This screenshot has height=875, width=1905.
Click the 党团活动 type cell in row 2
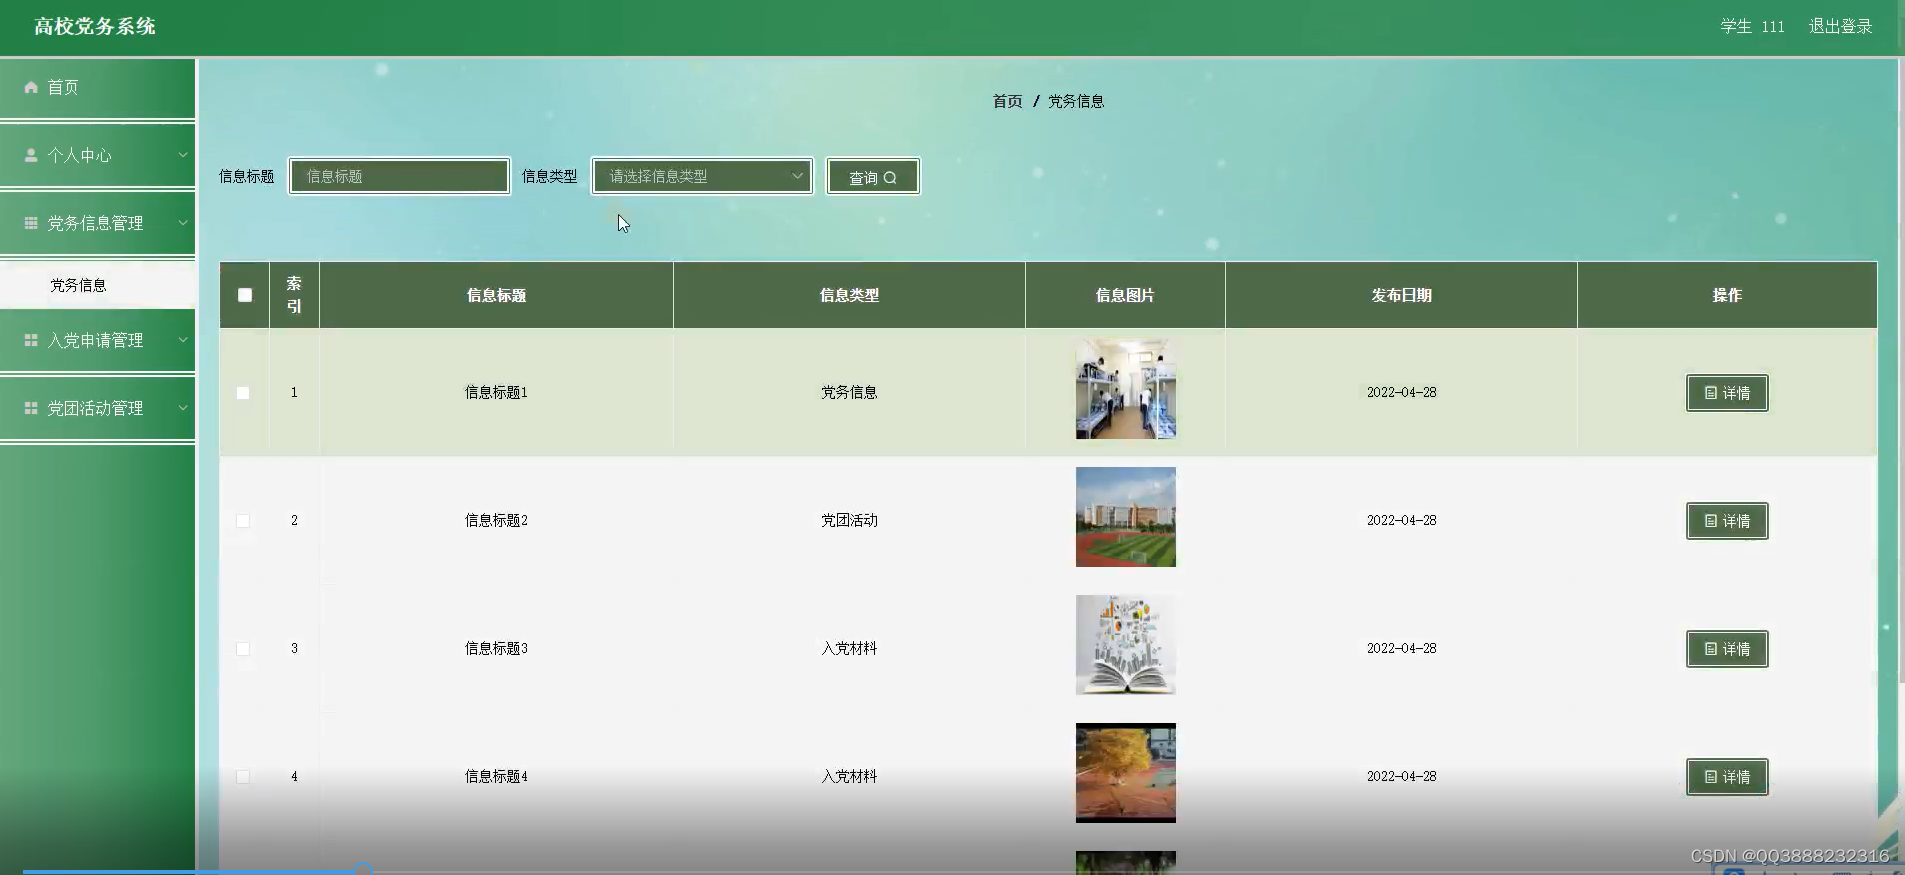(x=849, y=521)
